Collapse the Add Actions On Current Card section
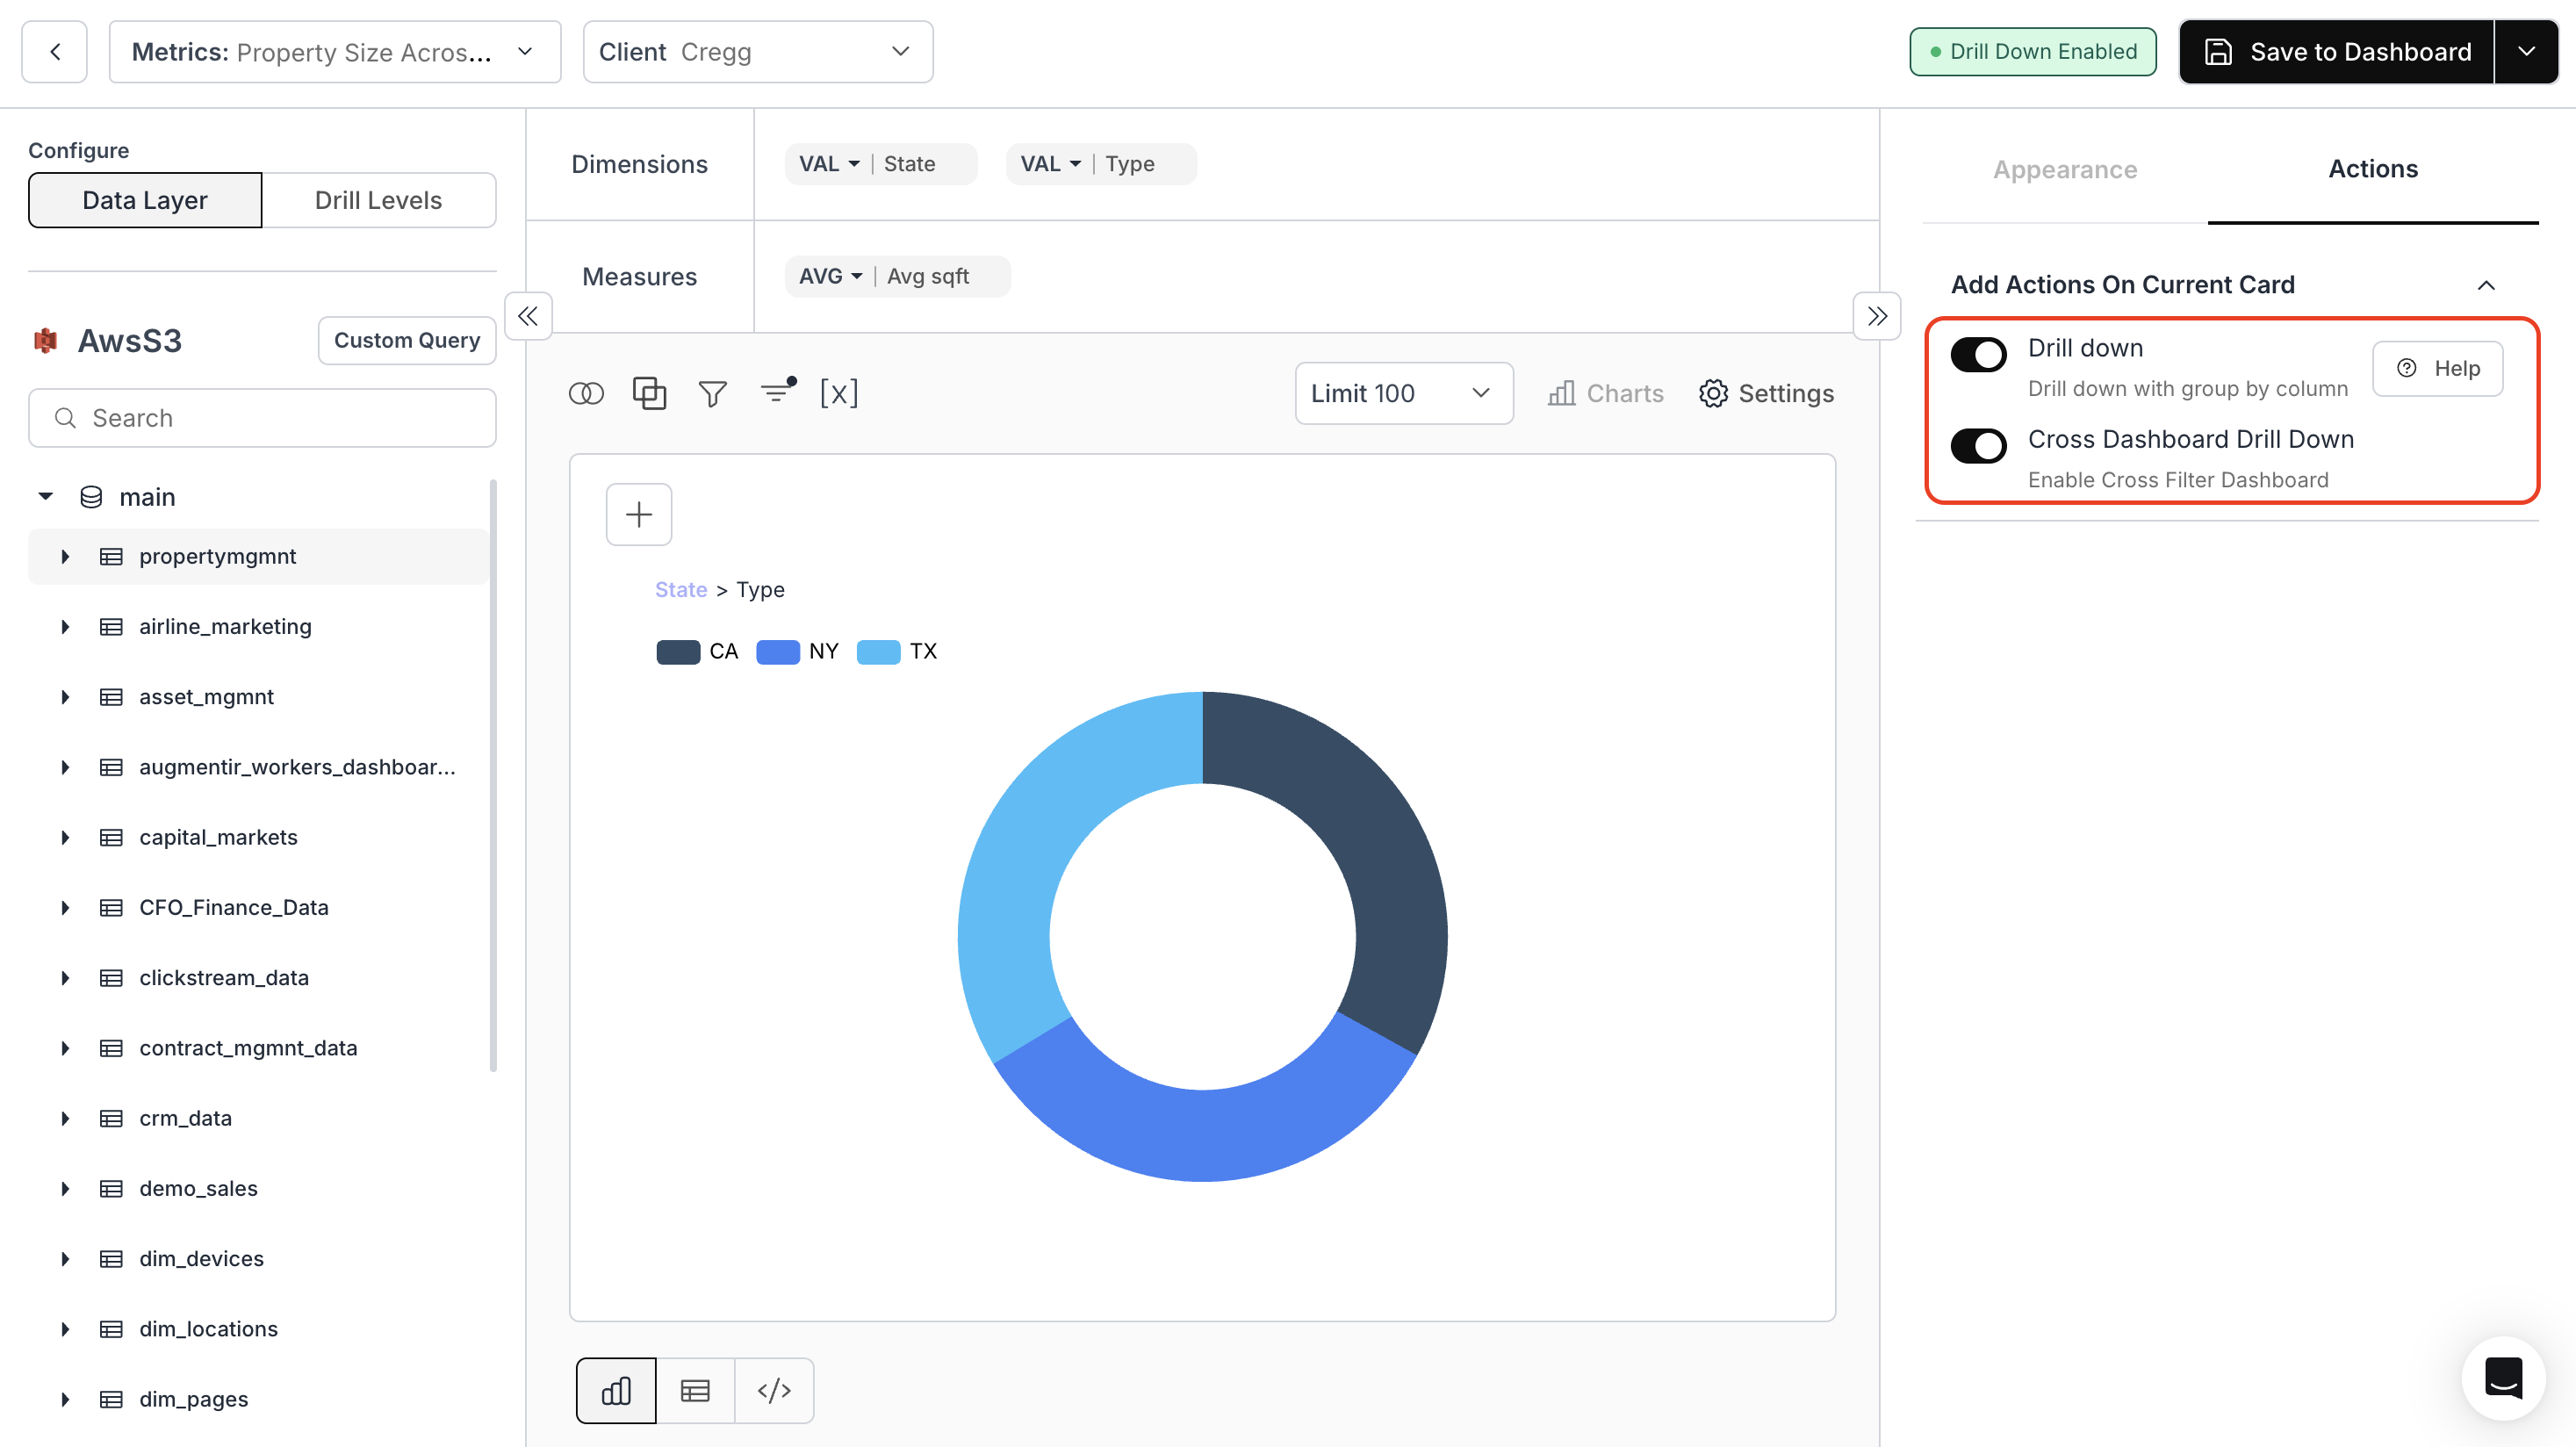The width and height of the screenshot is (2576, 1447). (x=2487, y=285)
